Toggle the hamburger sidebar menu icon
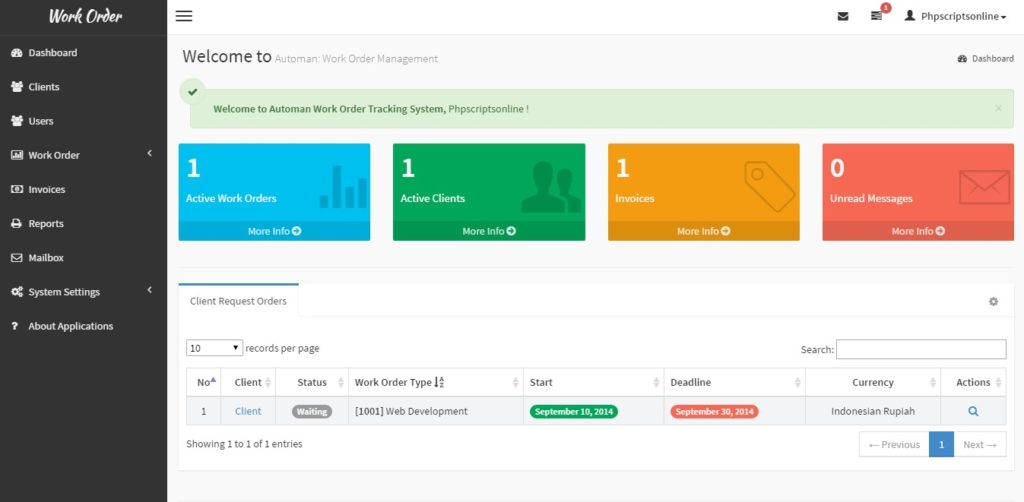This screenshot has width=1024, height=502. click(x=184, y=16)
